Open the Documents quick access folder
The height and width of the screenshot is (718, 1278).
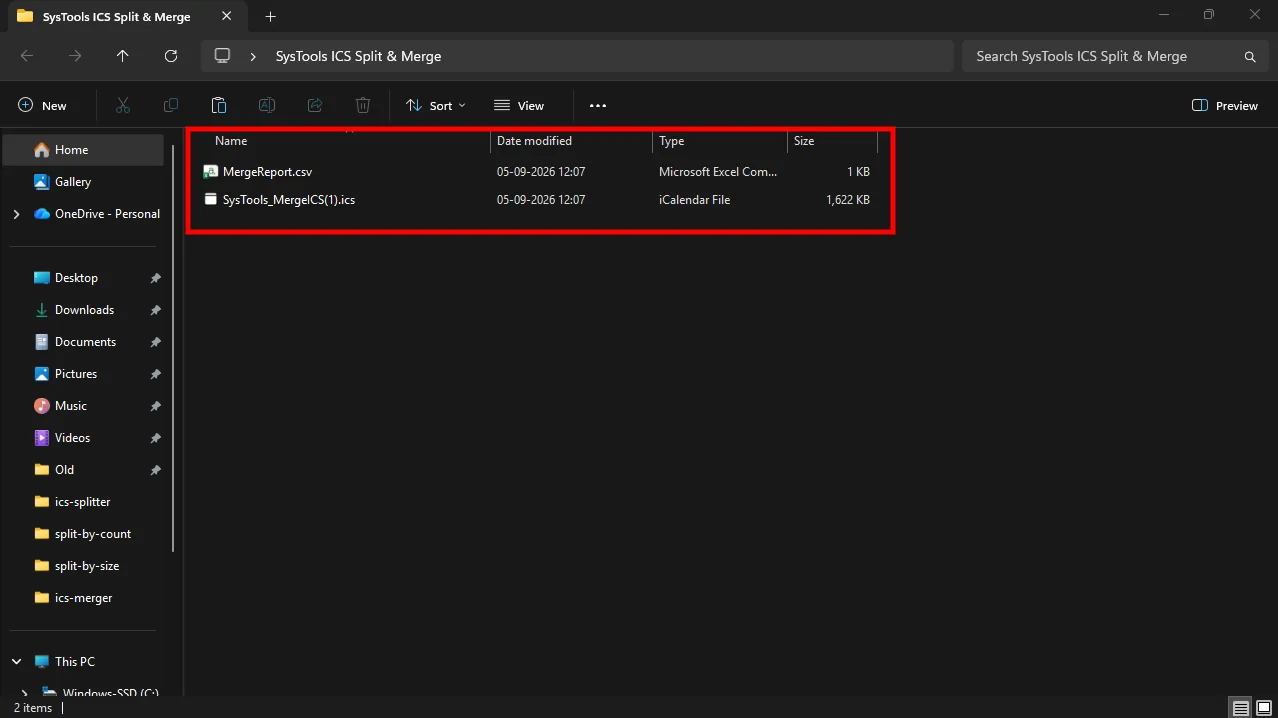coord(83,342)
